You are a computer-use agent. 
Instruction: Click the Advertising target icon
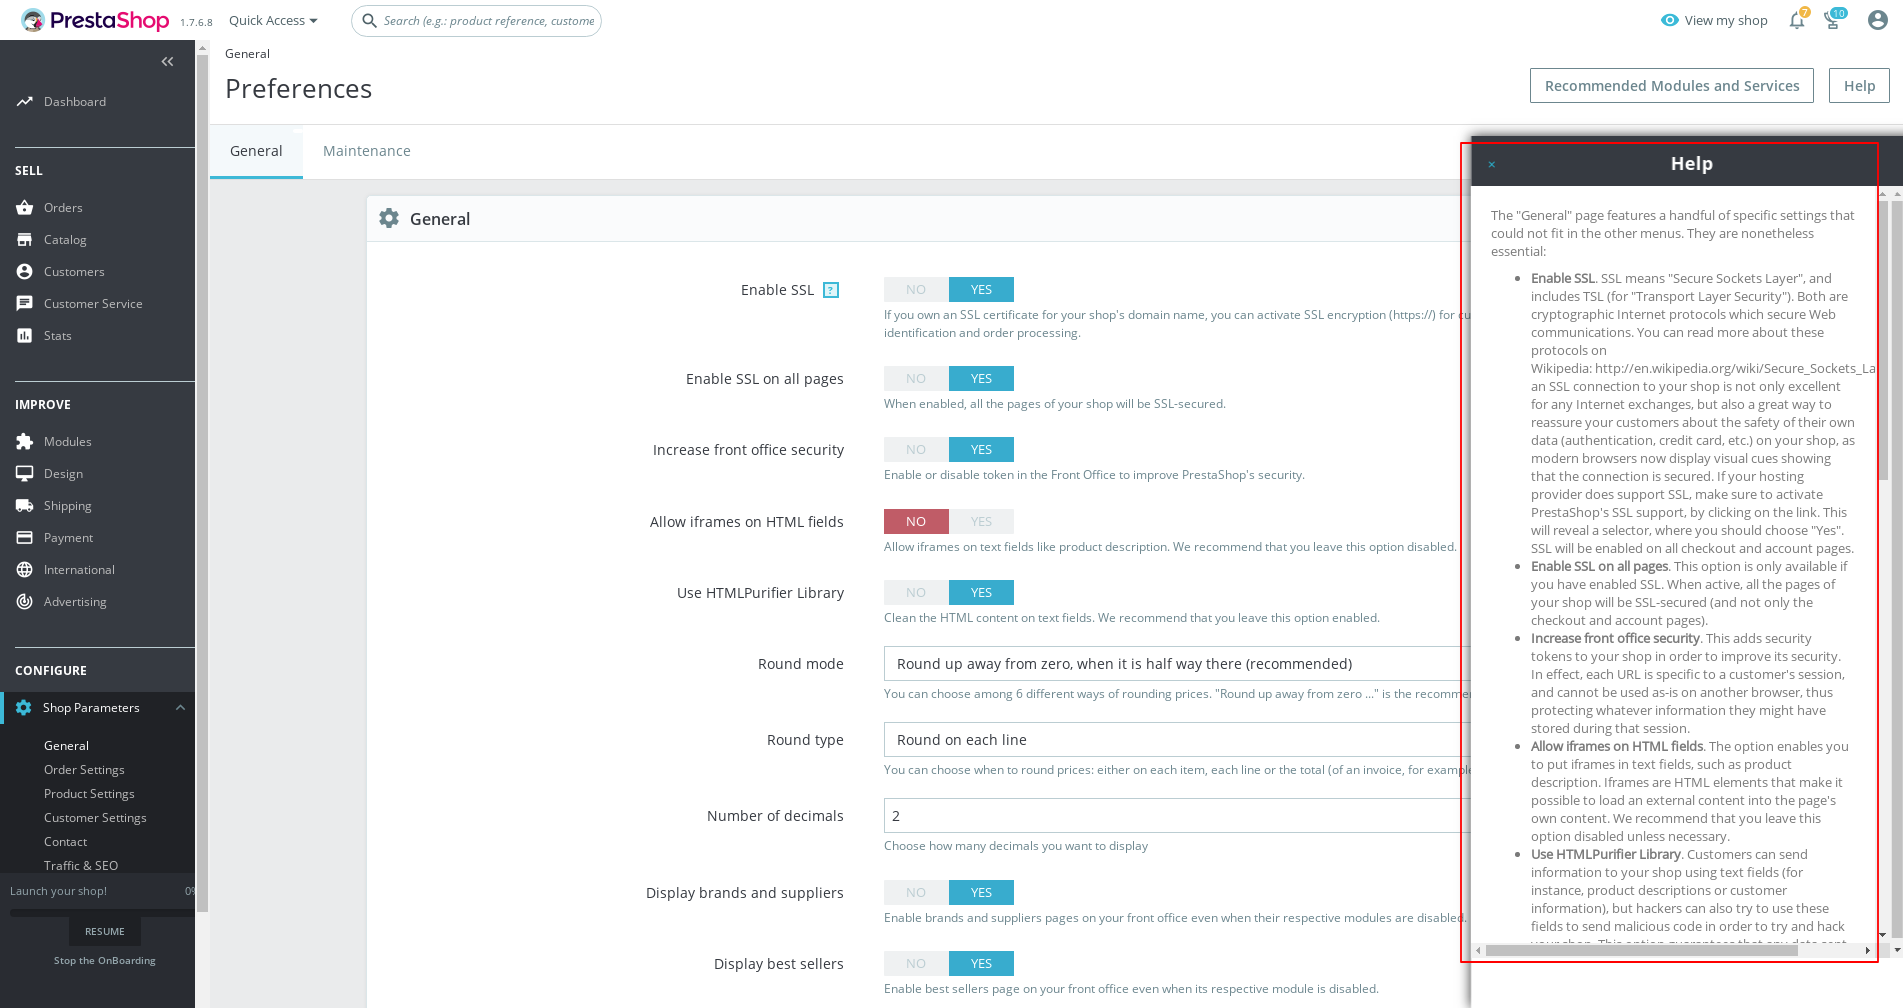pos(24,602)
